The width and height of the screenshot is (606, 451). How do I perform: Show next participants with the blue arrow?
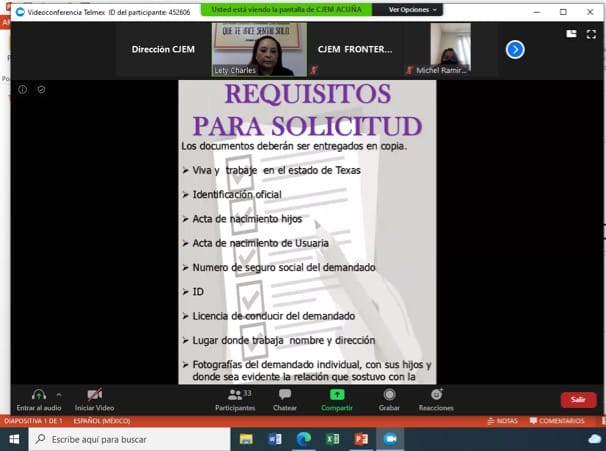515,49
